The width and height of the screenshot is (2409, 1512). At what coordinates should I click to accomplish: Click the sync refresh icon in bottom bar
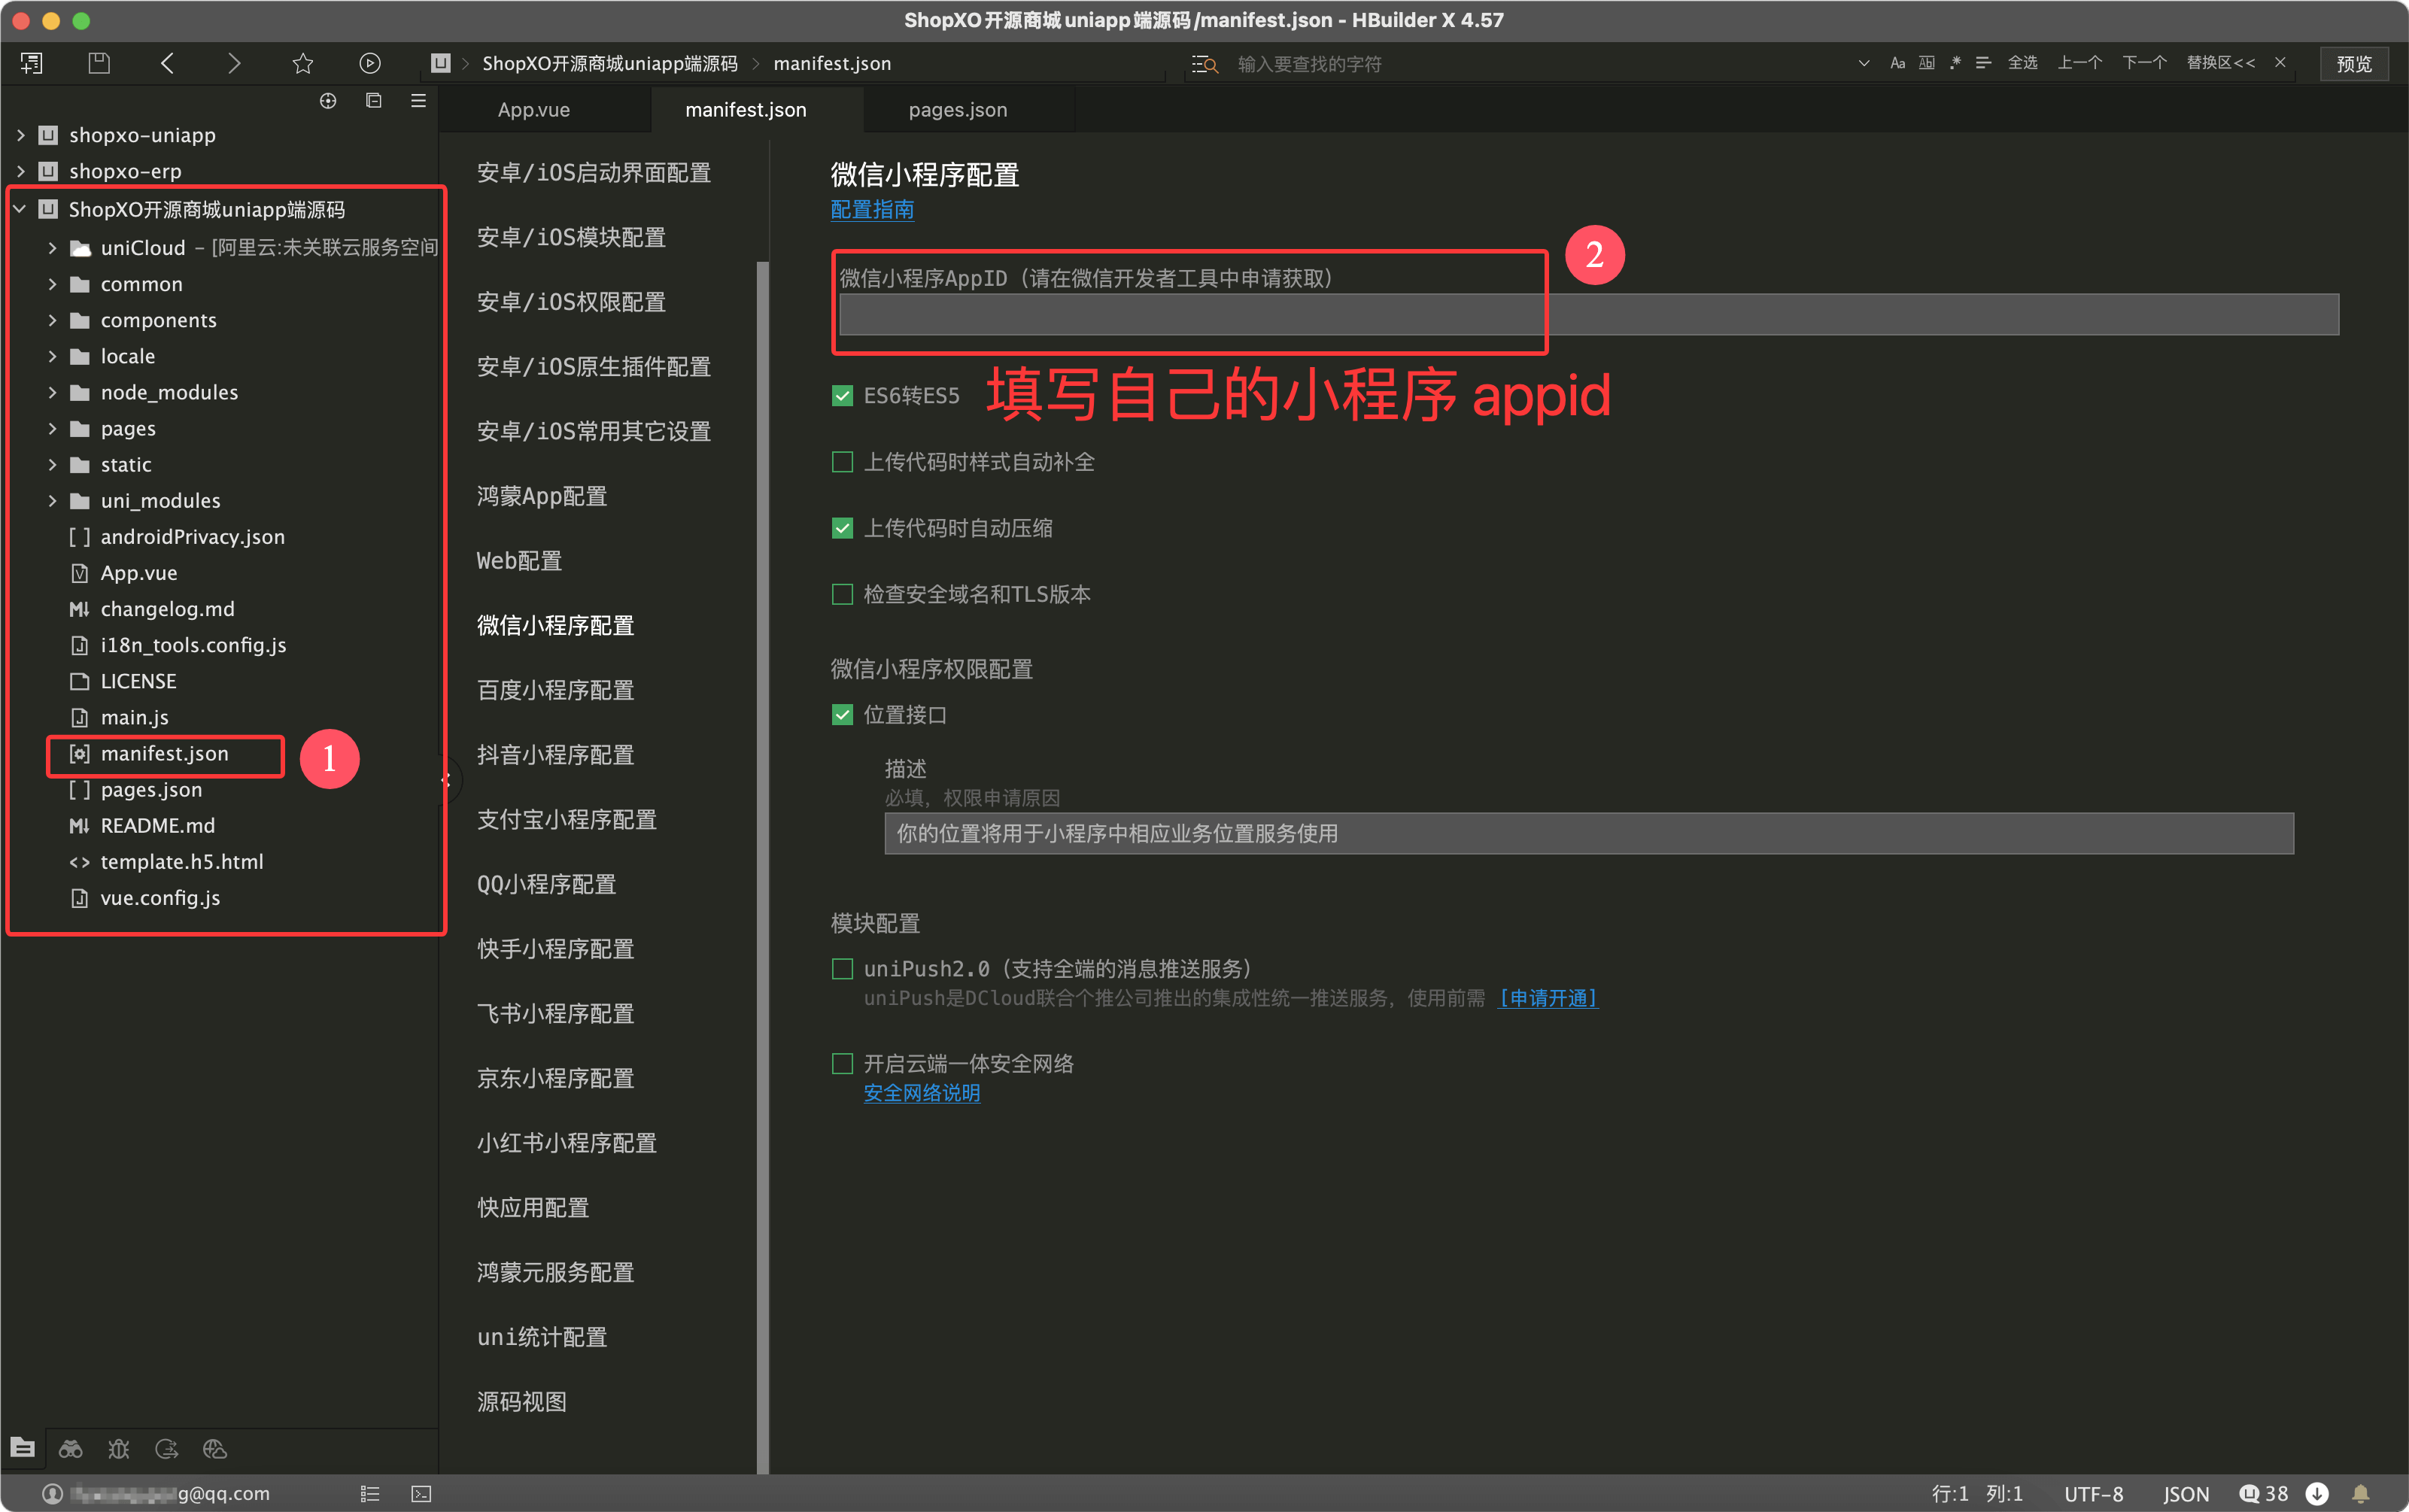(x=167, y=1448)
